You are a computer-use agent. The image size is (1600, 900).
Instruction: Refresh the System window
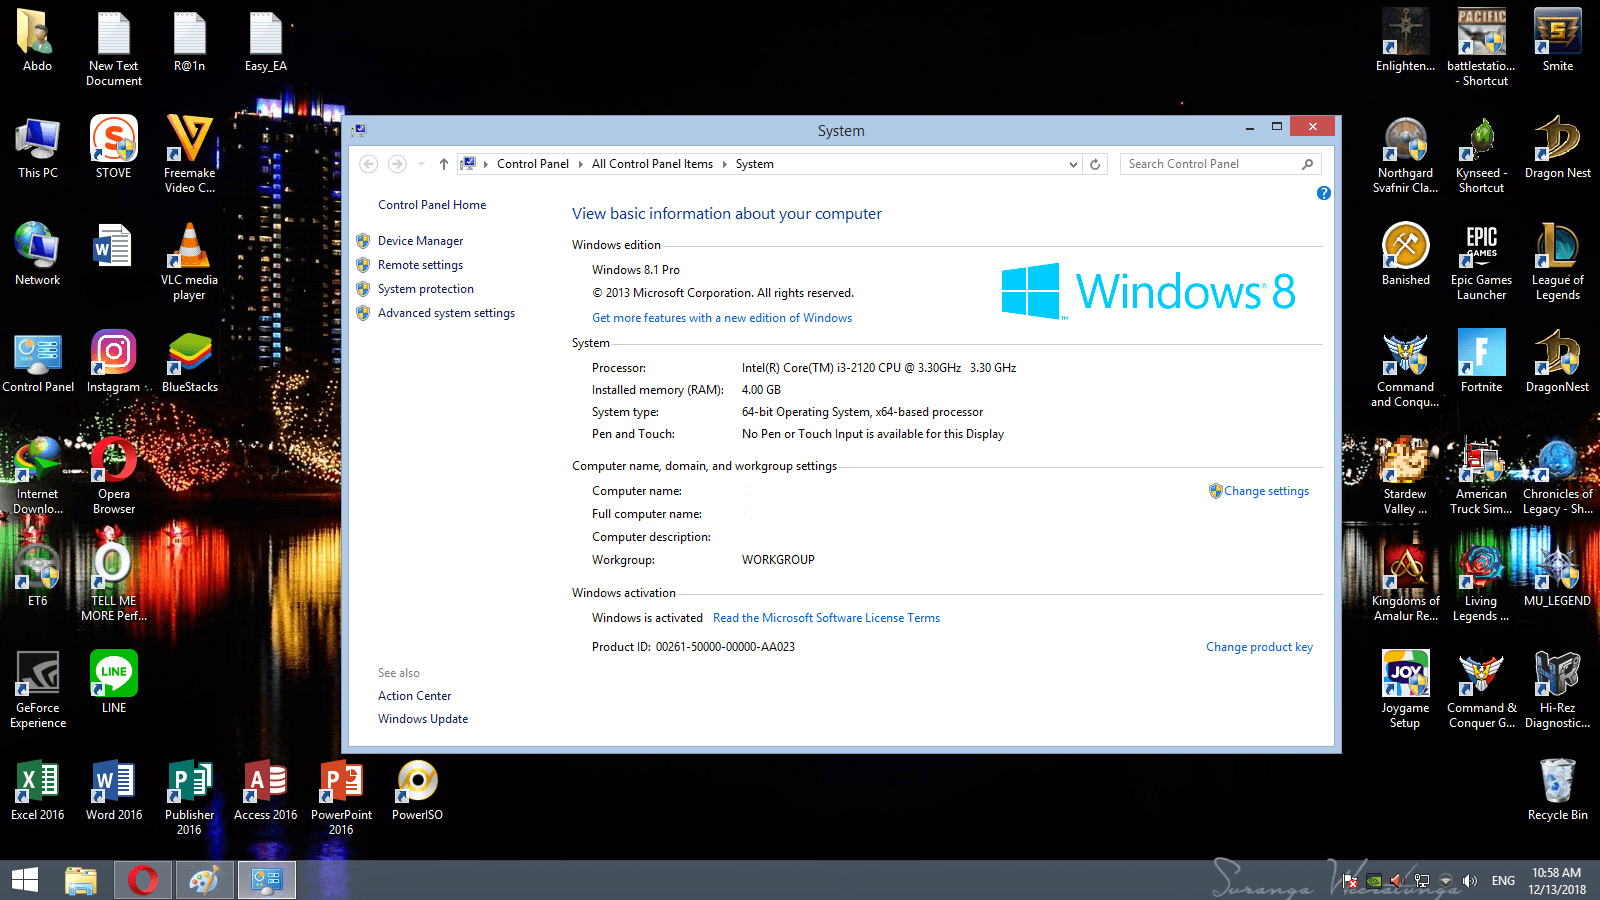click(1095, 164)
